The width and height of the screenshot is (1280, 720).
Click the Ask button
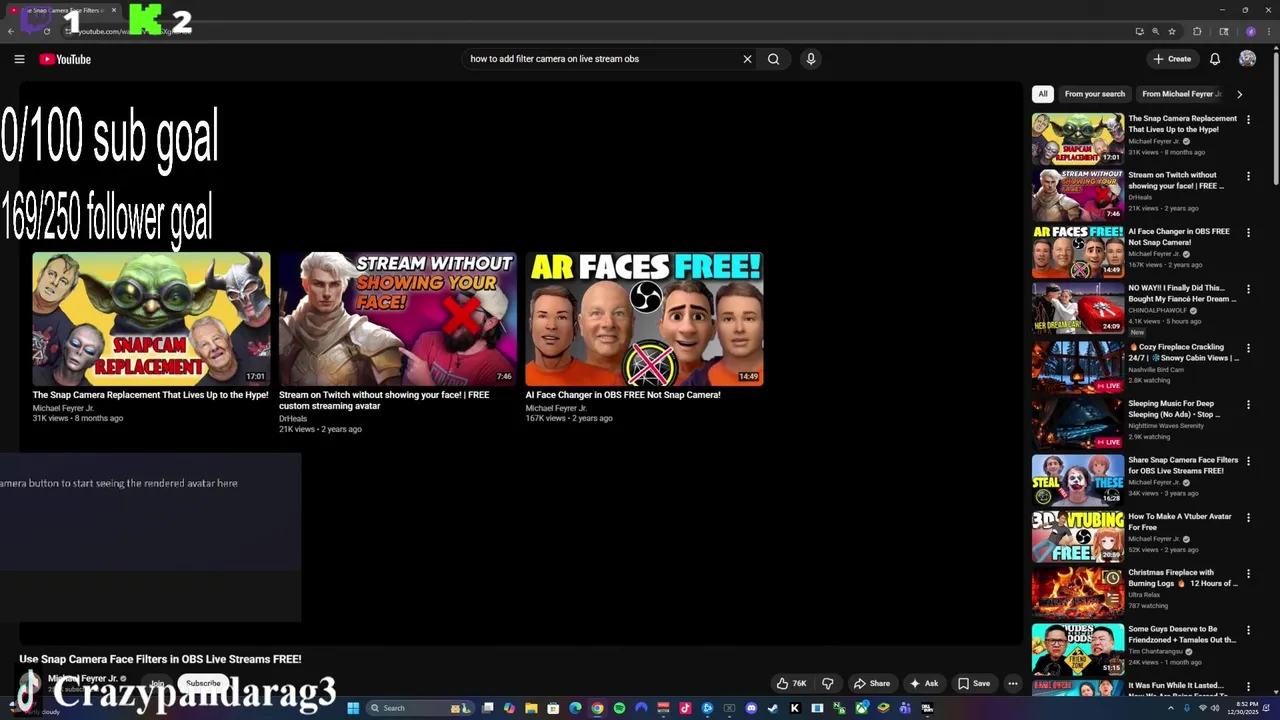(x=924, y=684)
